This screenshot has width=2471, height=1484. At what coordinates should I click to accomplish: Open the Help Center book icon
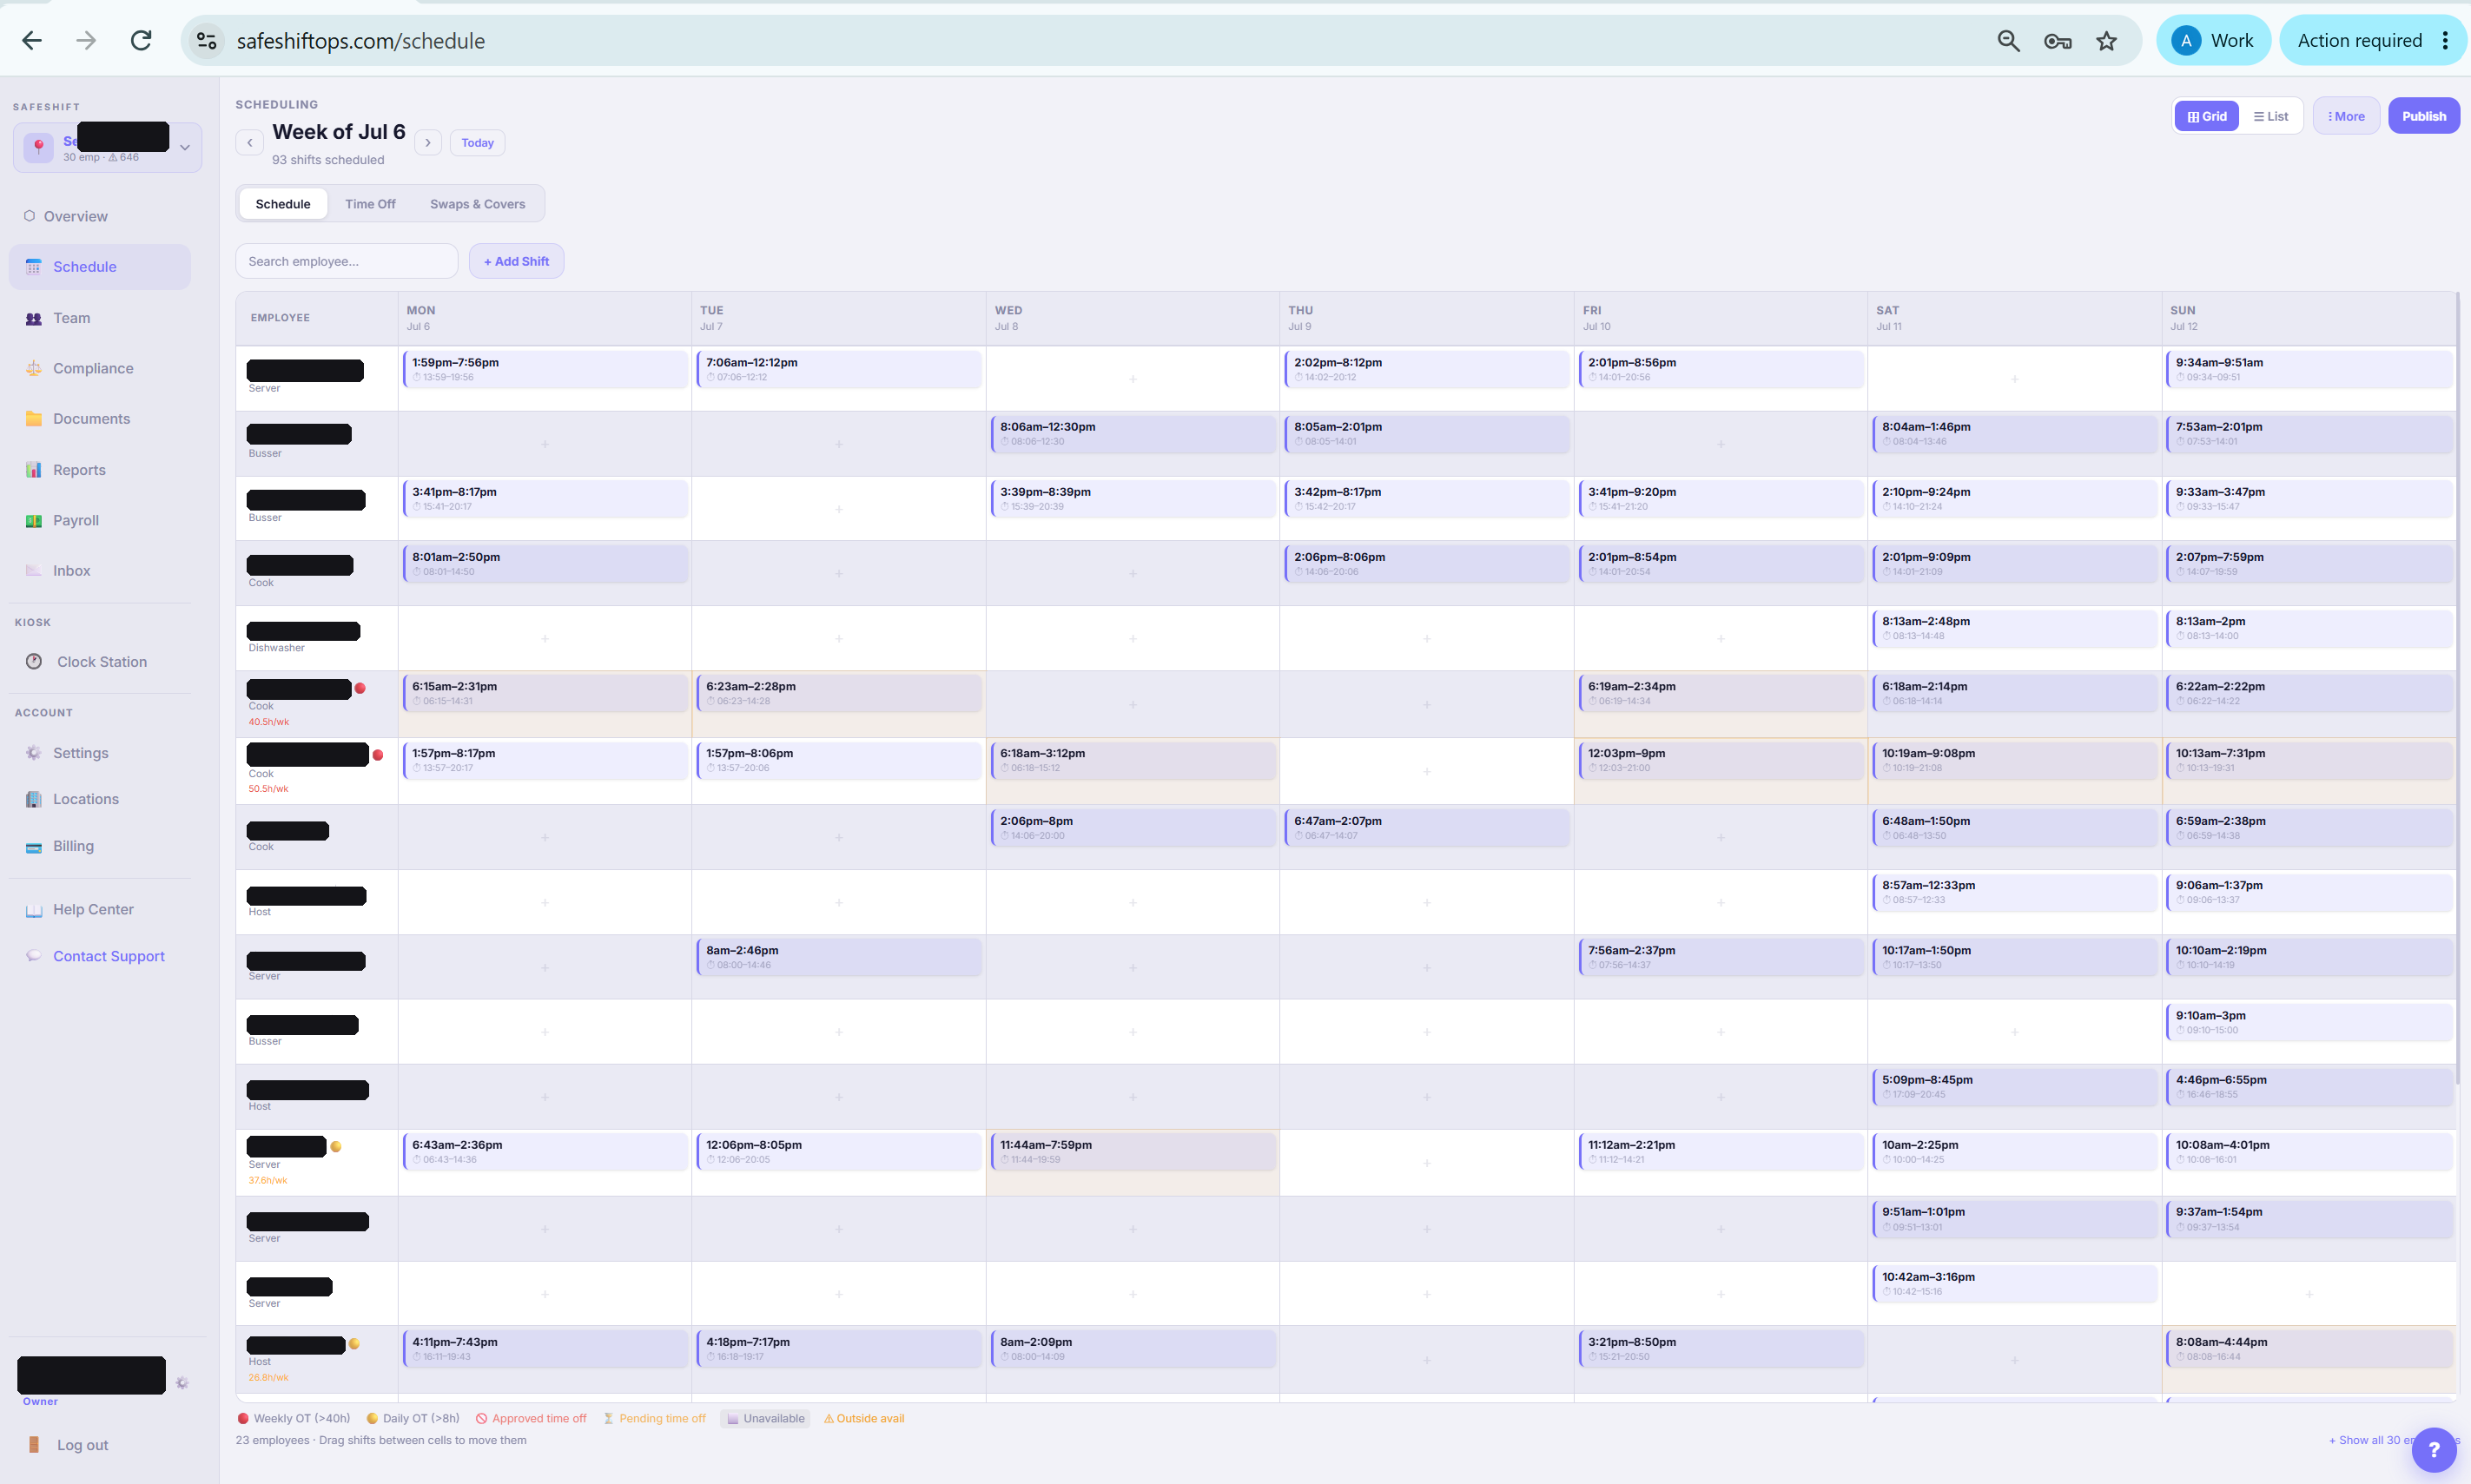(33, 910)
